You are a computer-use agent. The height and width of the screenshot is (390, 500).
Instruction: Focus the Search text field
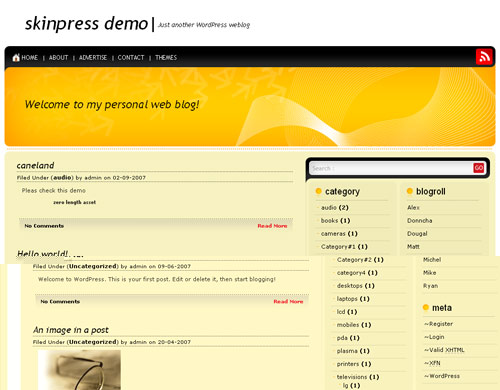point(391,168)
